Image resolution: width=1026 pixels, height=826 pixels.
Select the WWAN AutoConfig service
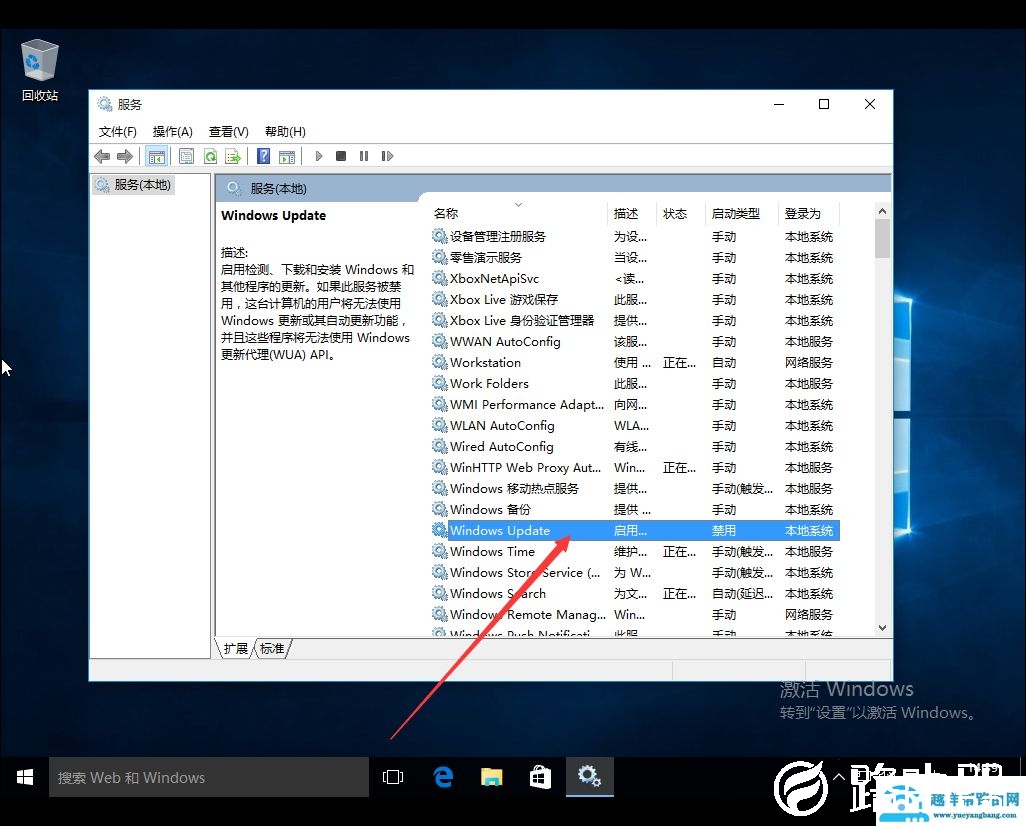tap(635, 342)
